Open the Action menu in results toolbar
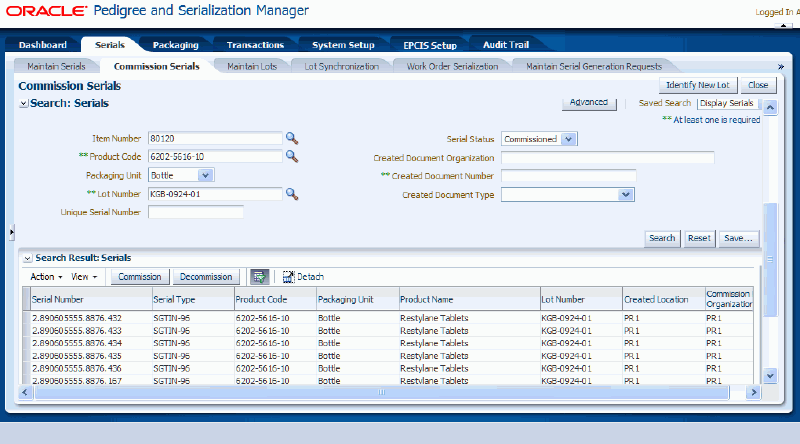This screenshot has height=444, width=800. [46, 276]
